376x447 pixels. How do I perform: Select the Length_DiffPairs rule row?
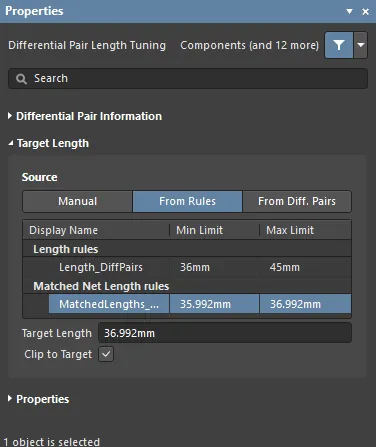click(x=187, y=267)
